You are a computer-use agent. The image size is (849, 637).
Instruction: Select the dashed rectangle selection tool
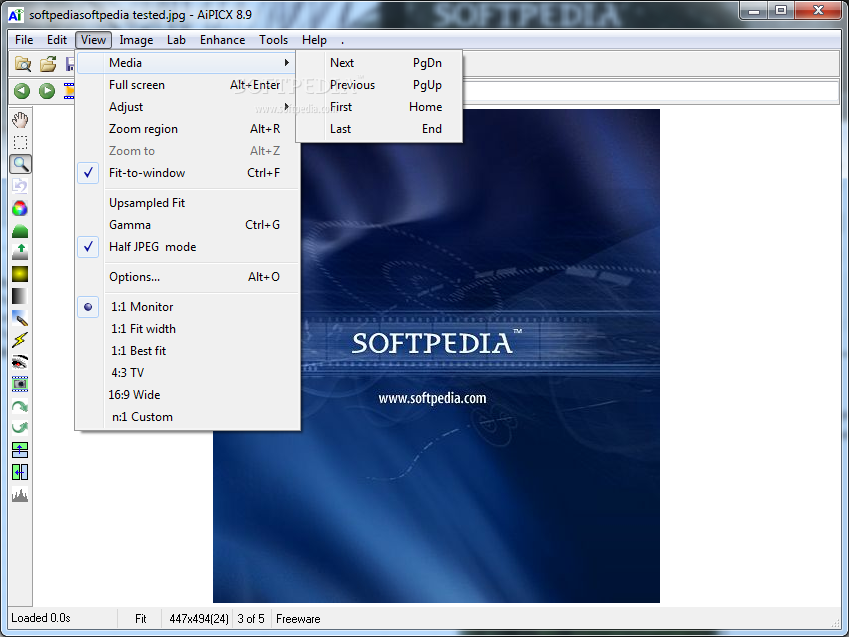pos(20,142)
